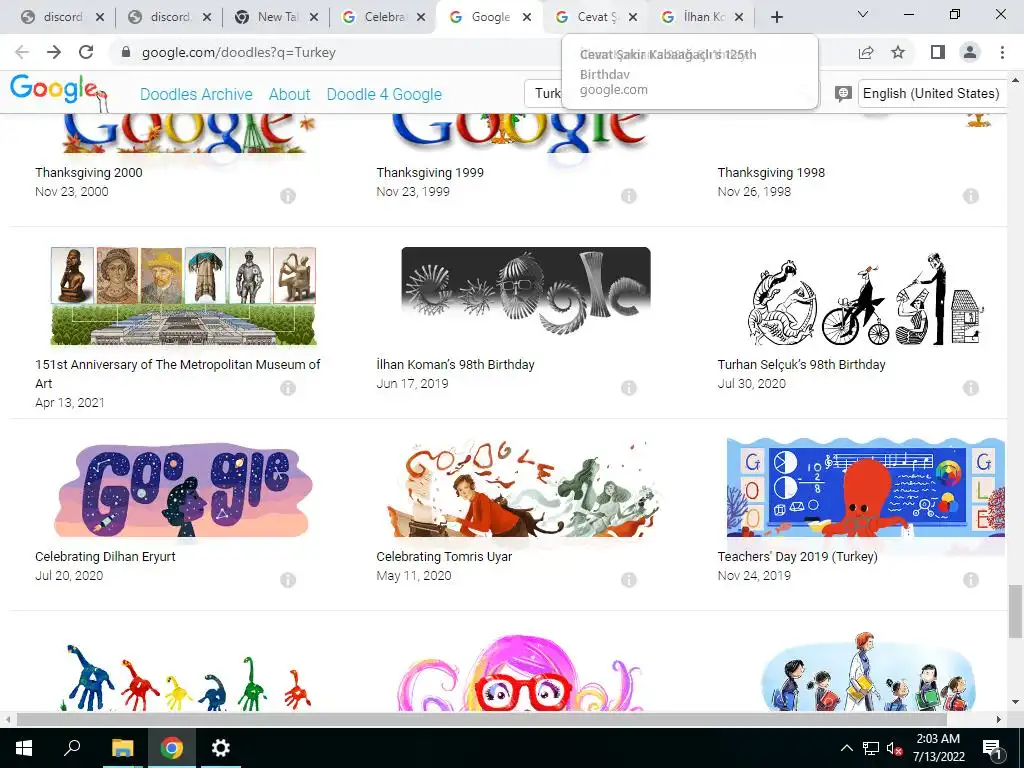Screen dimensions: 1024x768
Task: Open Celebrating Tomris Uyar title
Action: pyautogui.click(x=444, y=556)
